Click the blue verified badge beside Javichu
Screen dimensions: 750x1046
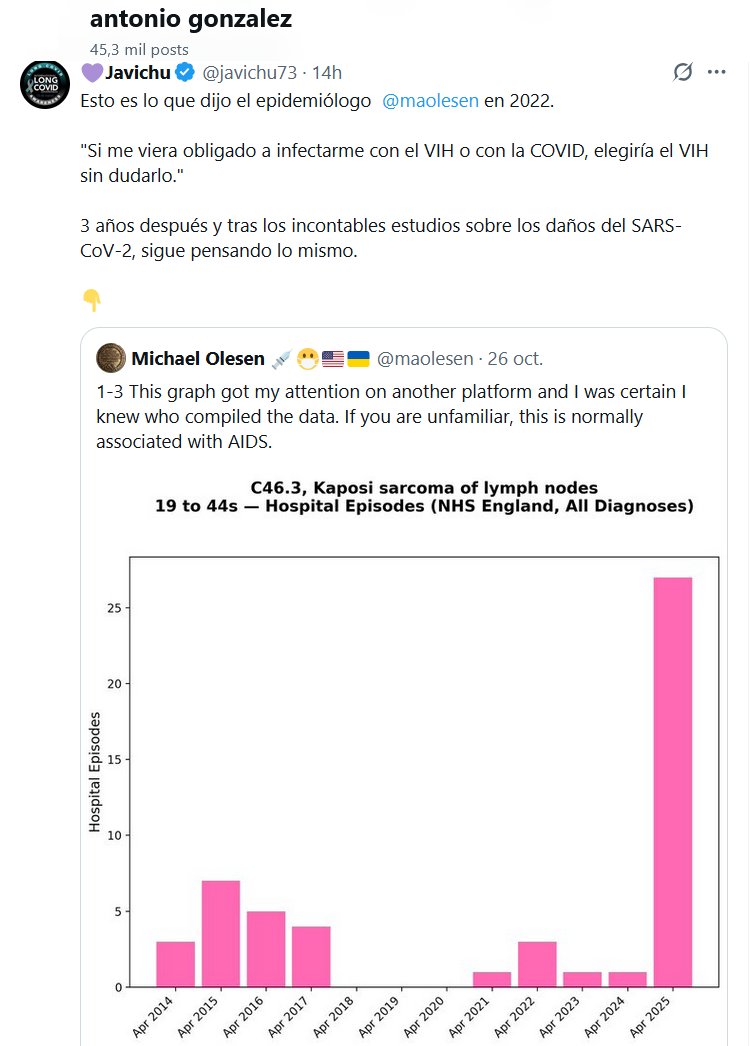pos(185,72)
